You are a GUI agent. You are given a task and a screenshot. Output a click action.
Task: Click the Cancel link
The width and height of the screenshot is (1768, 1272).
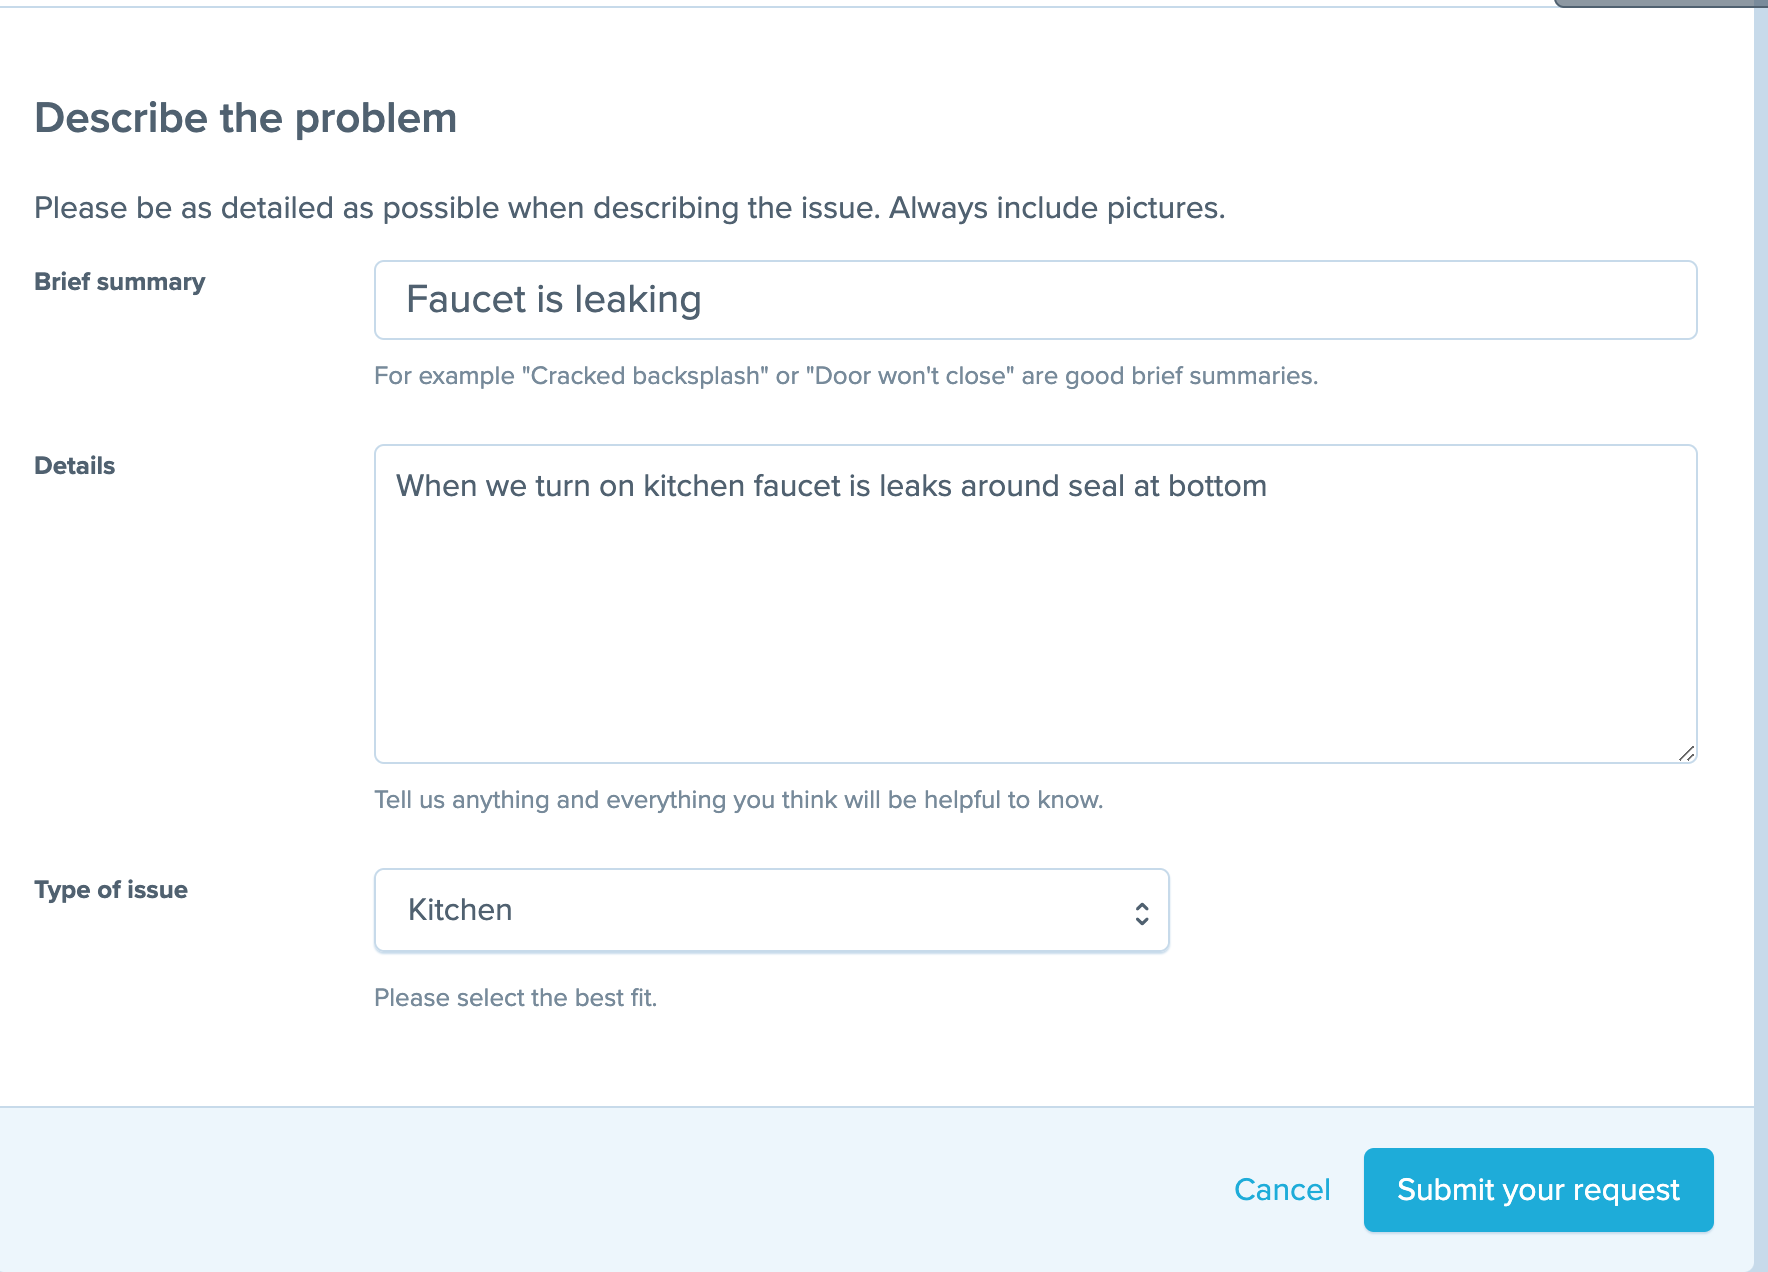coord(1282,1189)
